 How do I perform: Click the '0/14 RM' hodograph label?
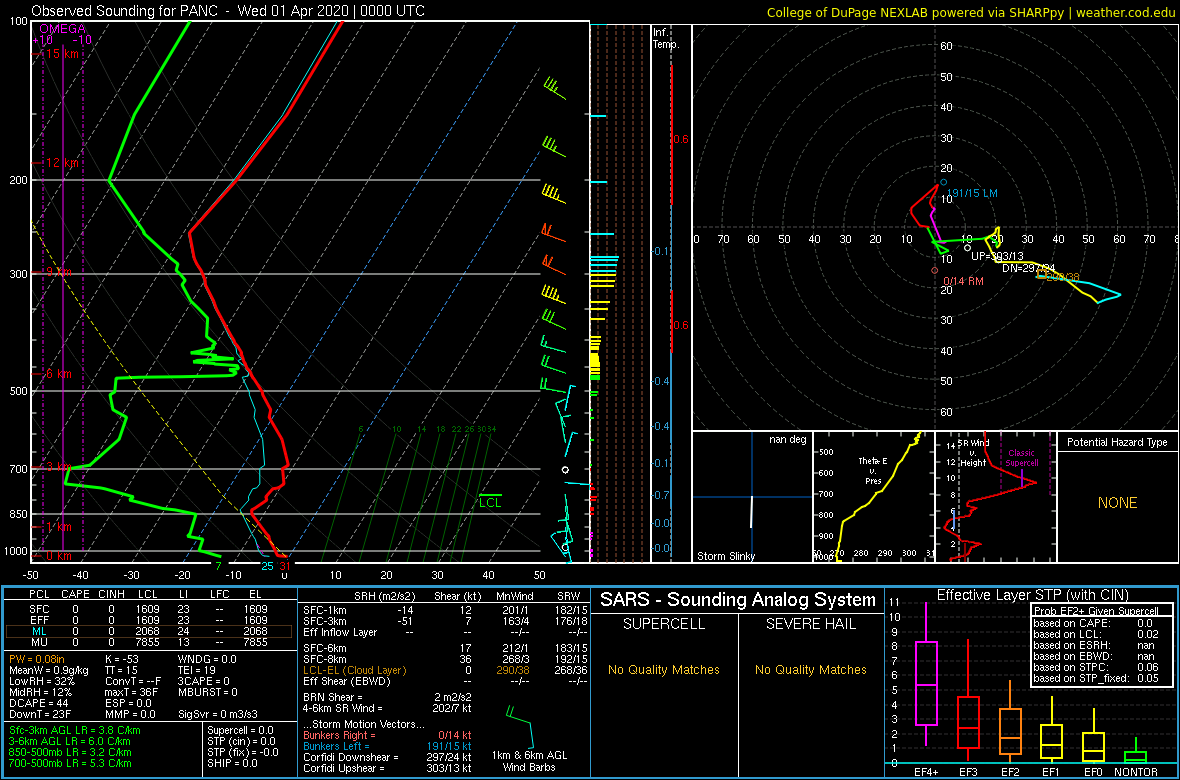click(964, 281)
